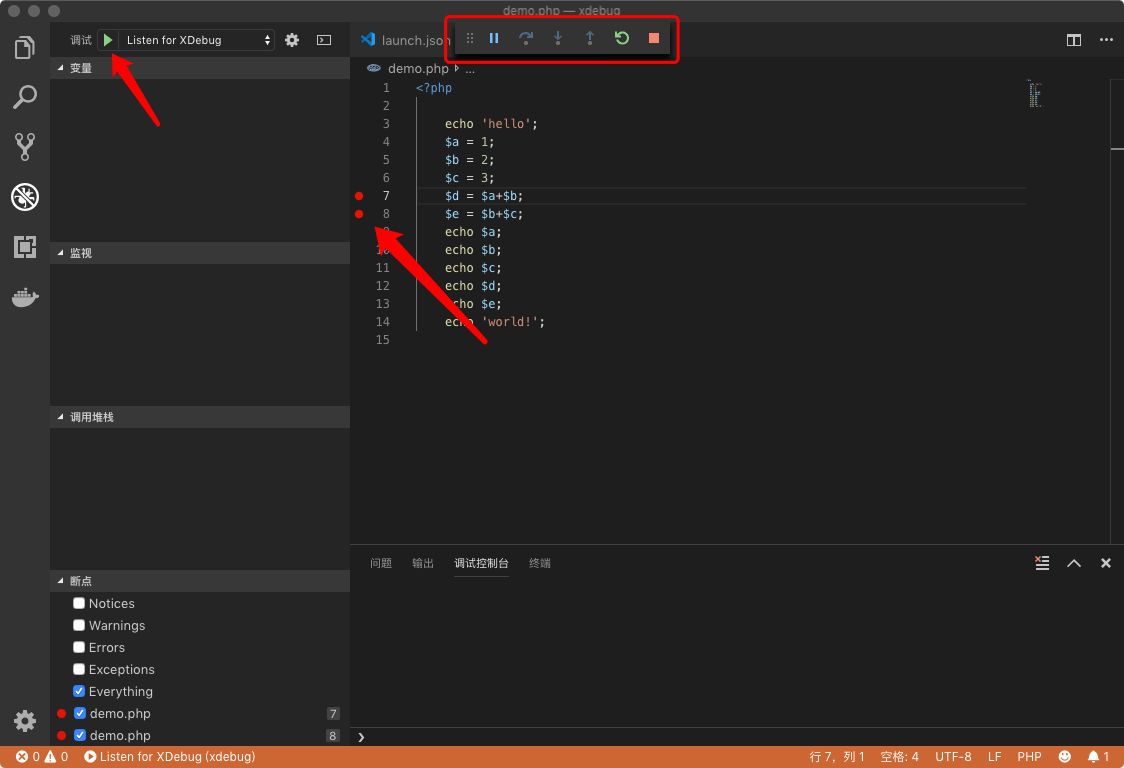Enable the Warnings breakpoint checkbox
Viewport: 1124px width, 768px height.
point(78,625)
